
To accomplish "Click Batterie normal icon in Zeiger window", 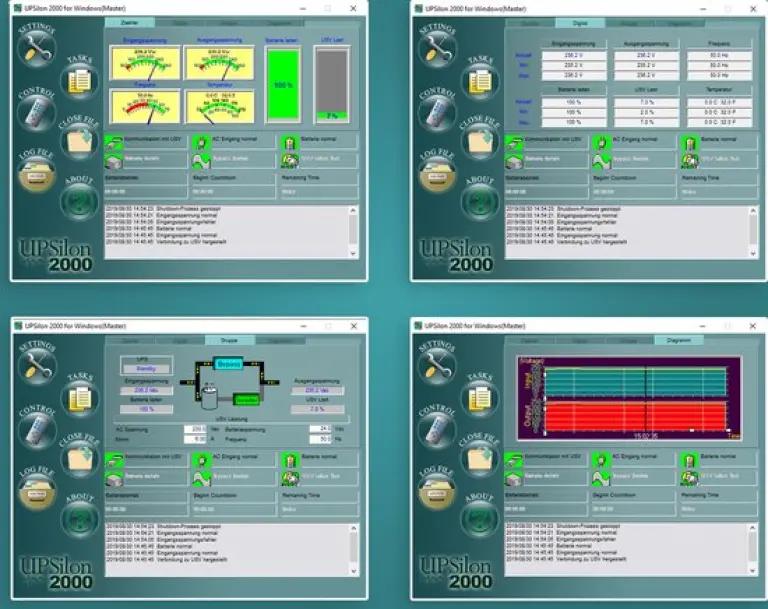I will (289, 143).
